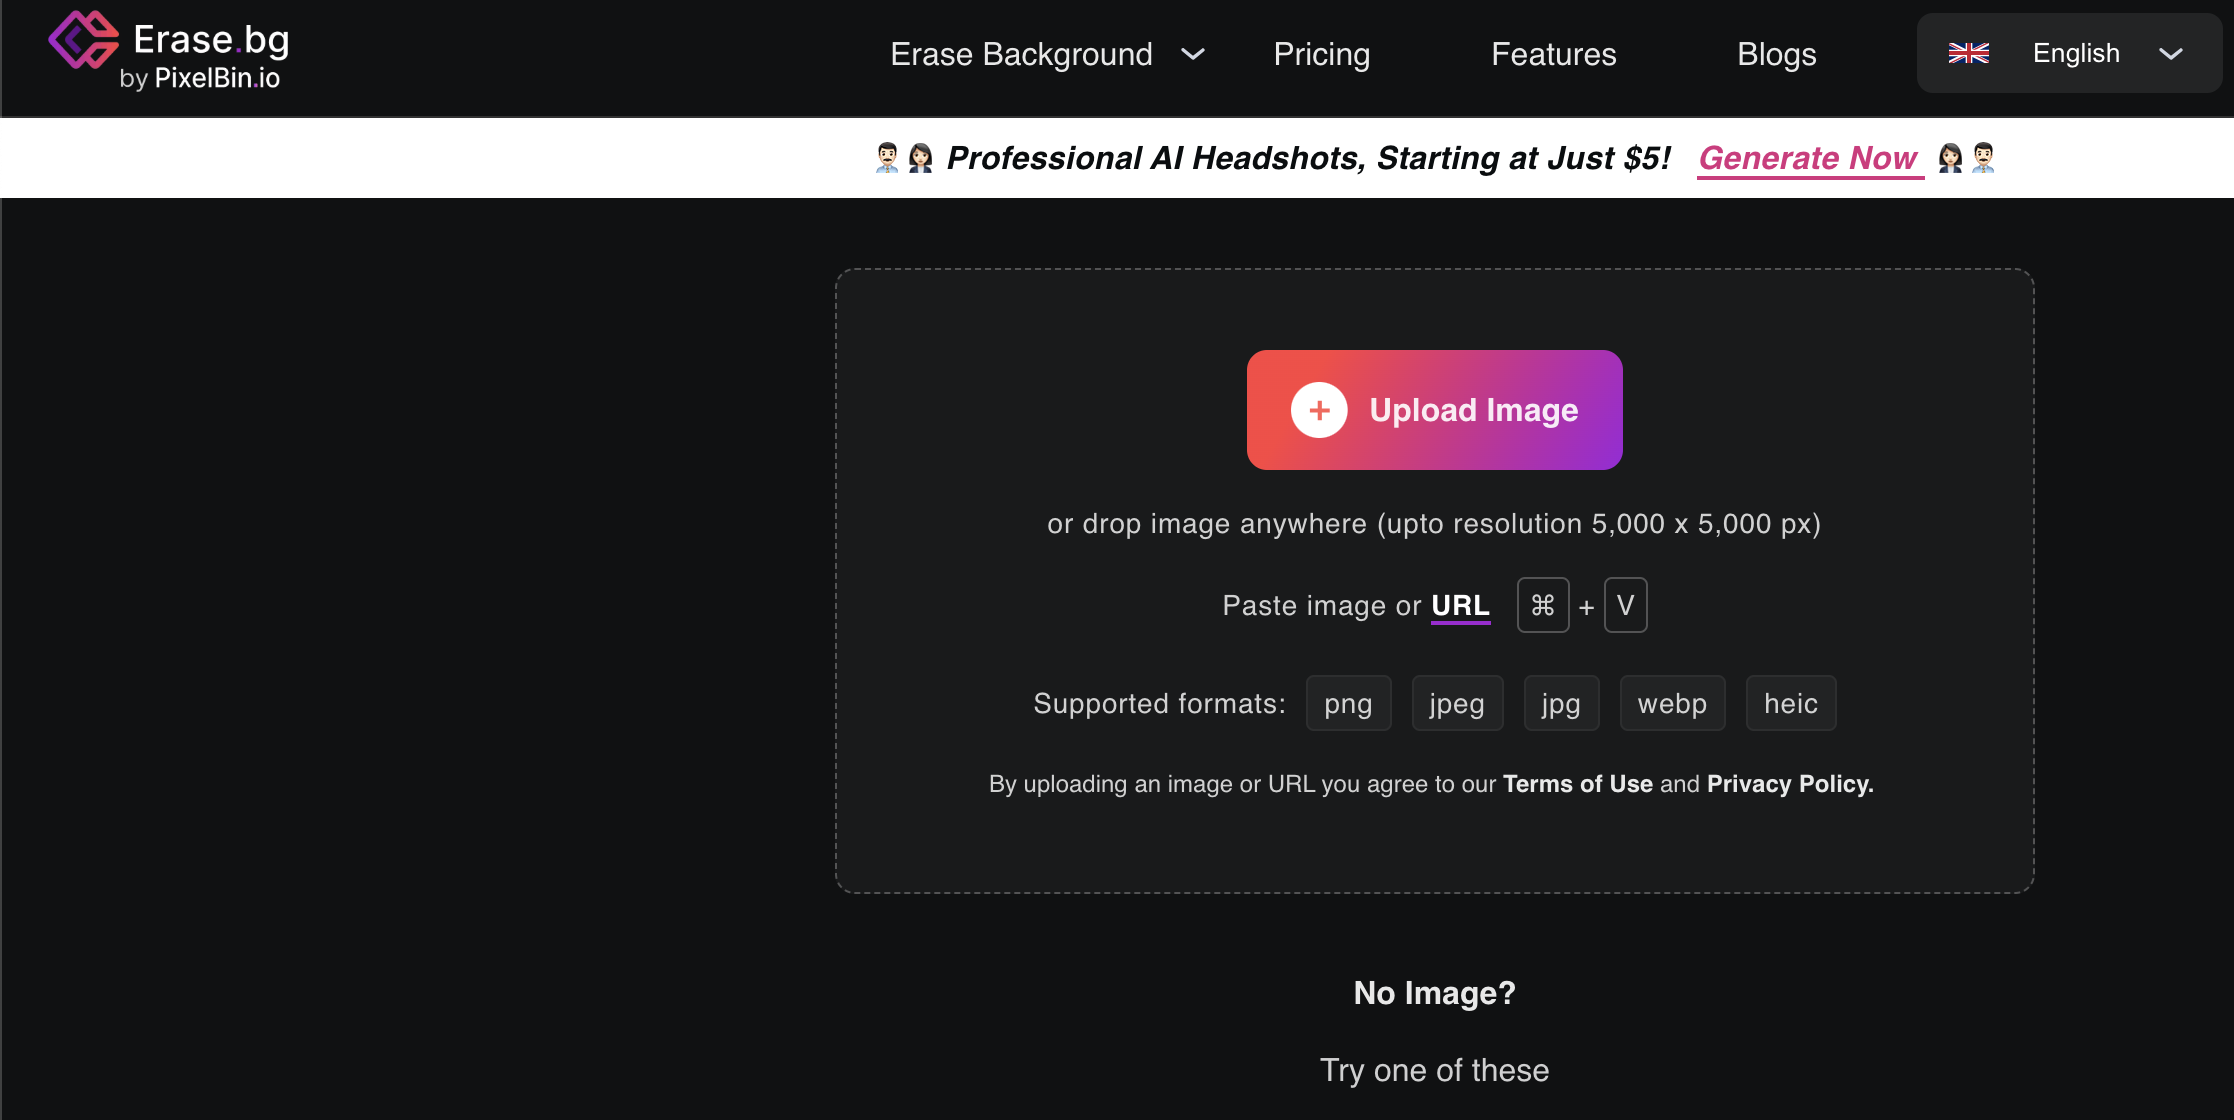Click the command key icon
This screenshot has height=1120, width=2234.
(1542, 605)
